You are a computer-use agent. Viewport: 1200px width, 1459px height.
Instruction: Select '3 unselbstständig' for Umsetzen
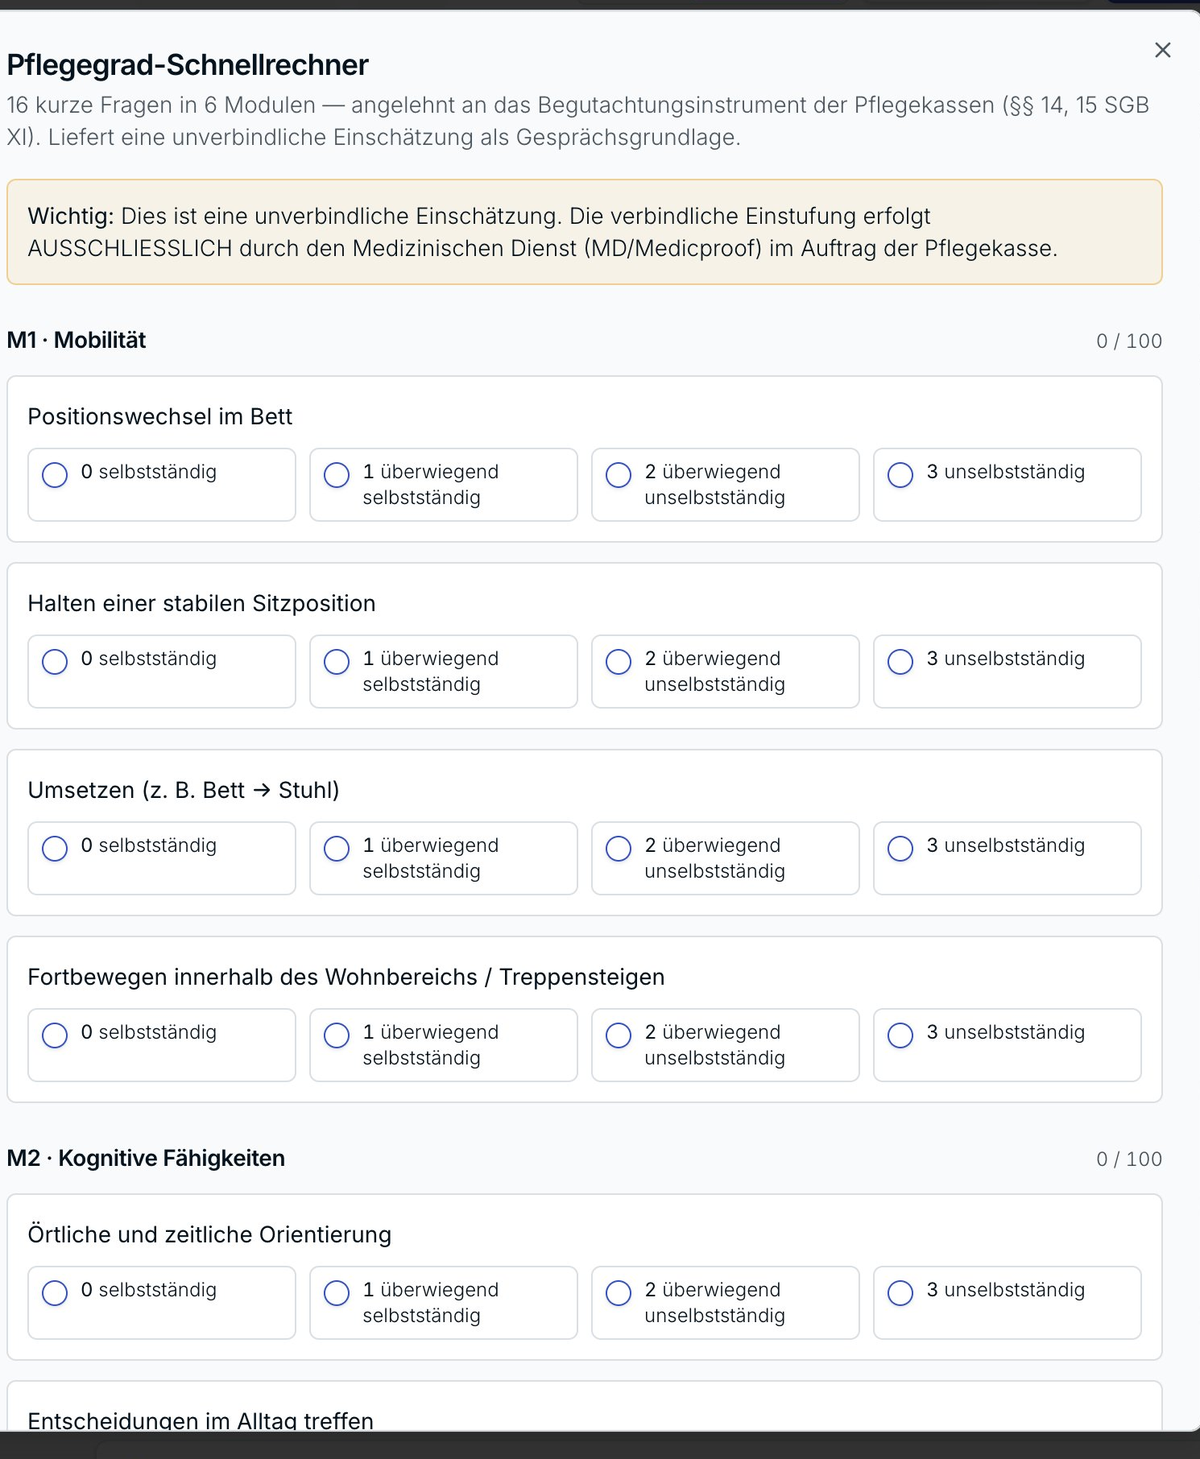click(x=1008, y=858)
